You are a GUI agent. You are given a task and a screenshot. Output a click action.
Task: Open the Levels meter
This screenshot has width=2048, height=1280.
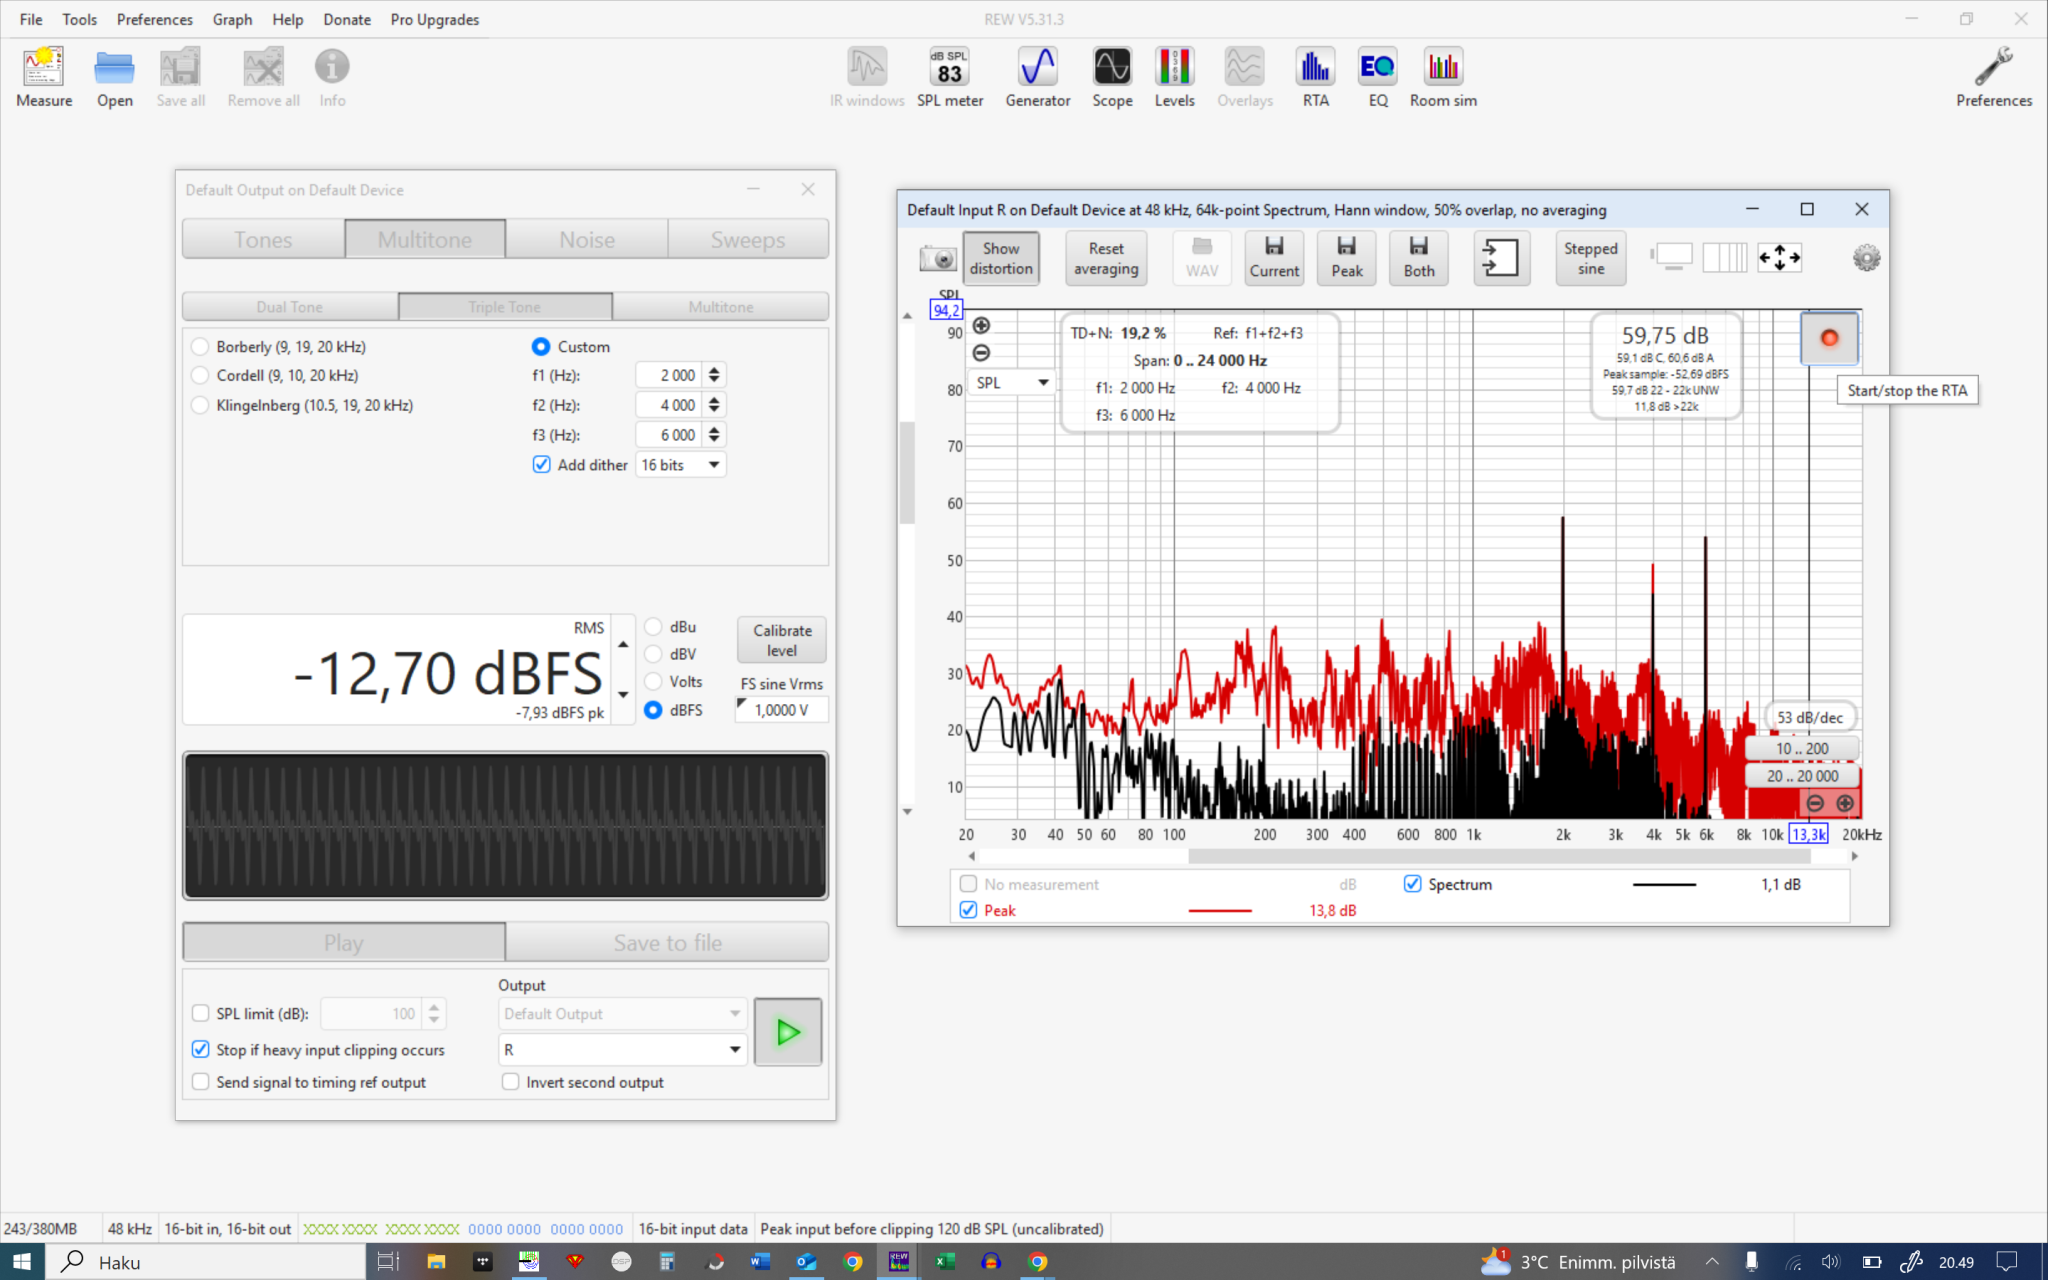[1174, 77]
